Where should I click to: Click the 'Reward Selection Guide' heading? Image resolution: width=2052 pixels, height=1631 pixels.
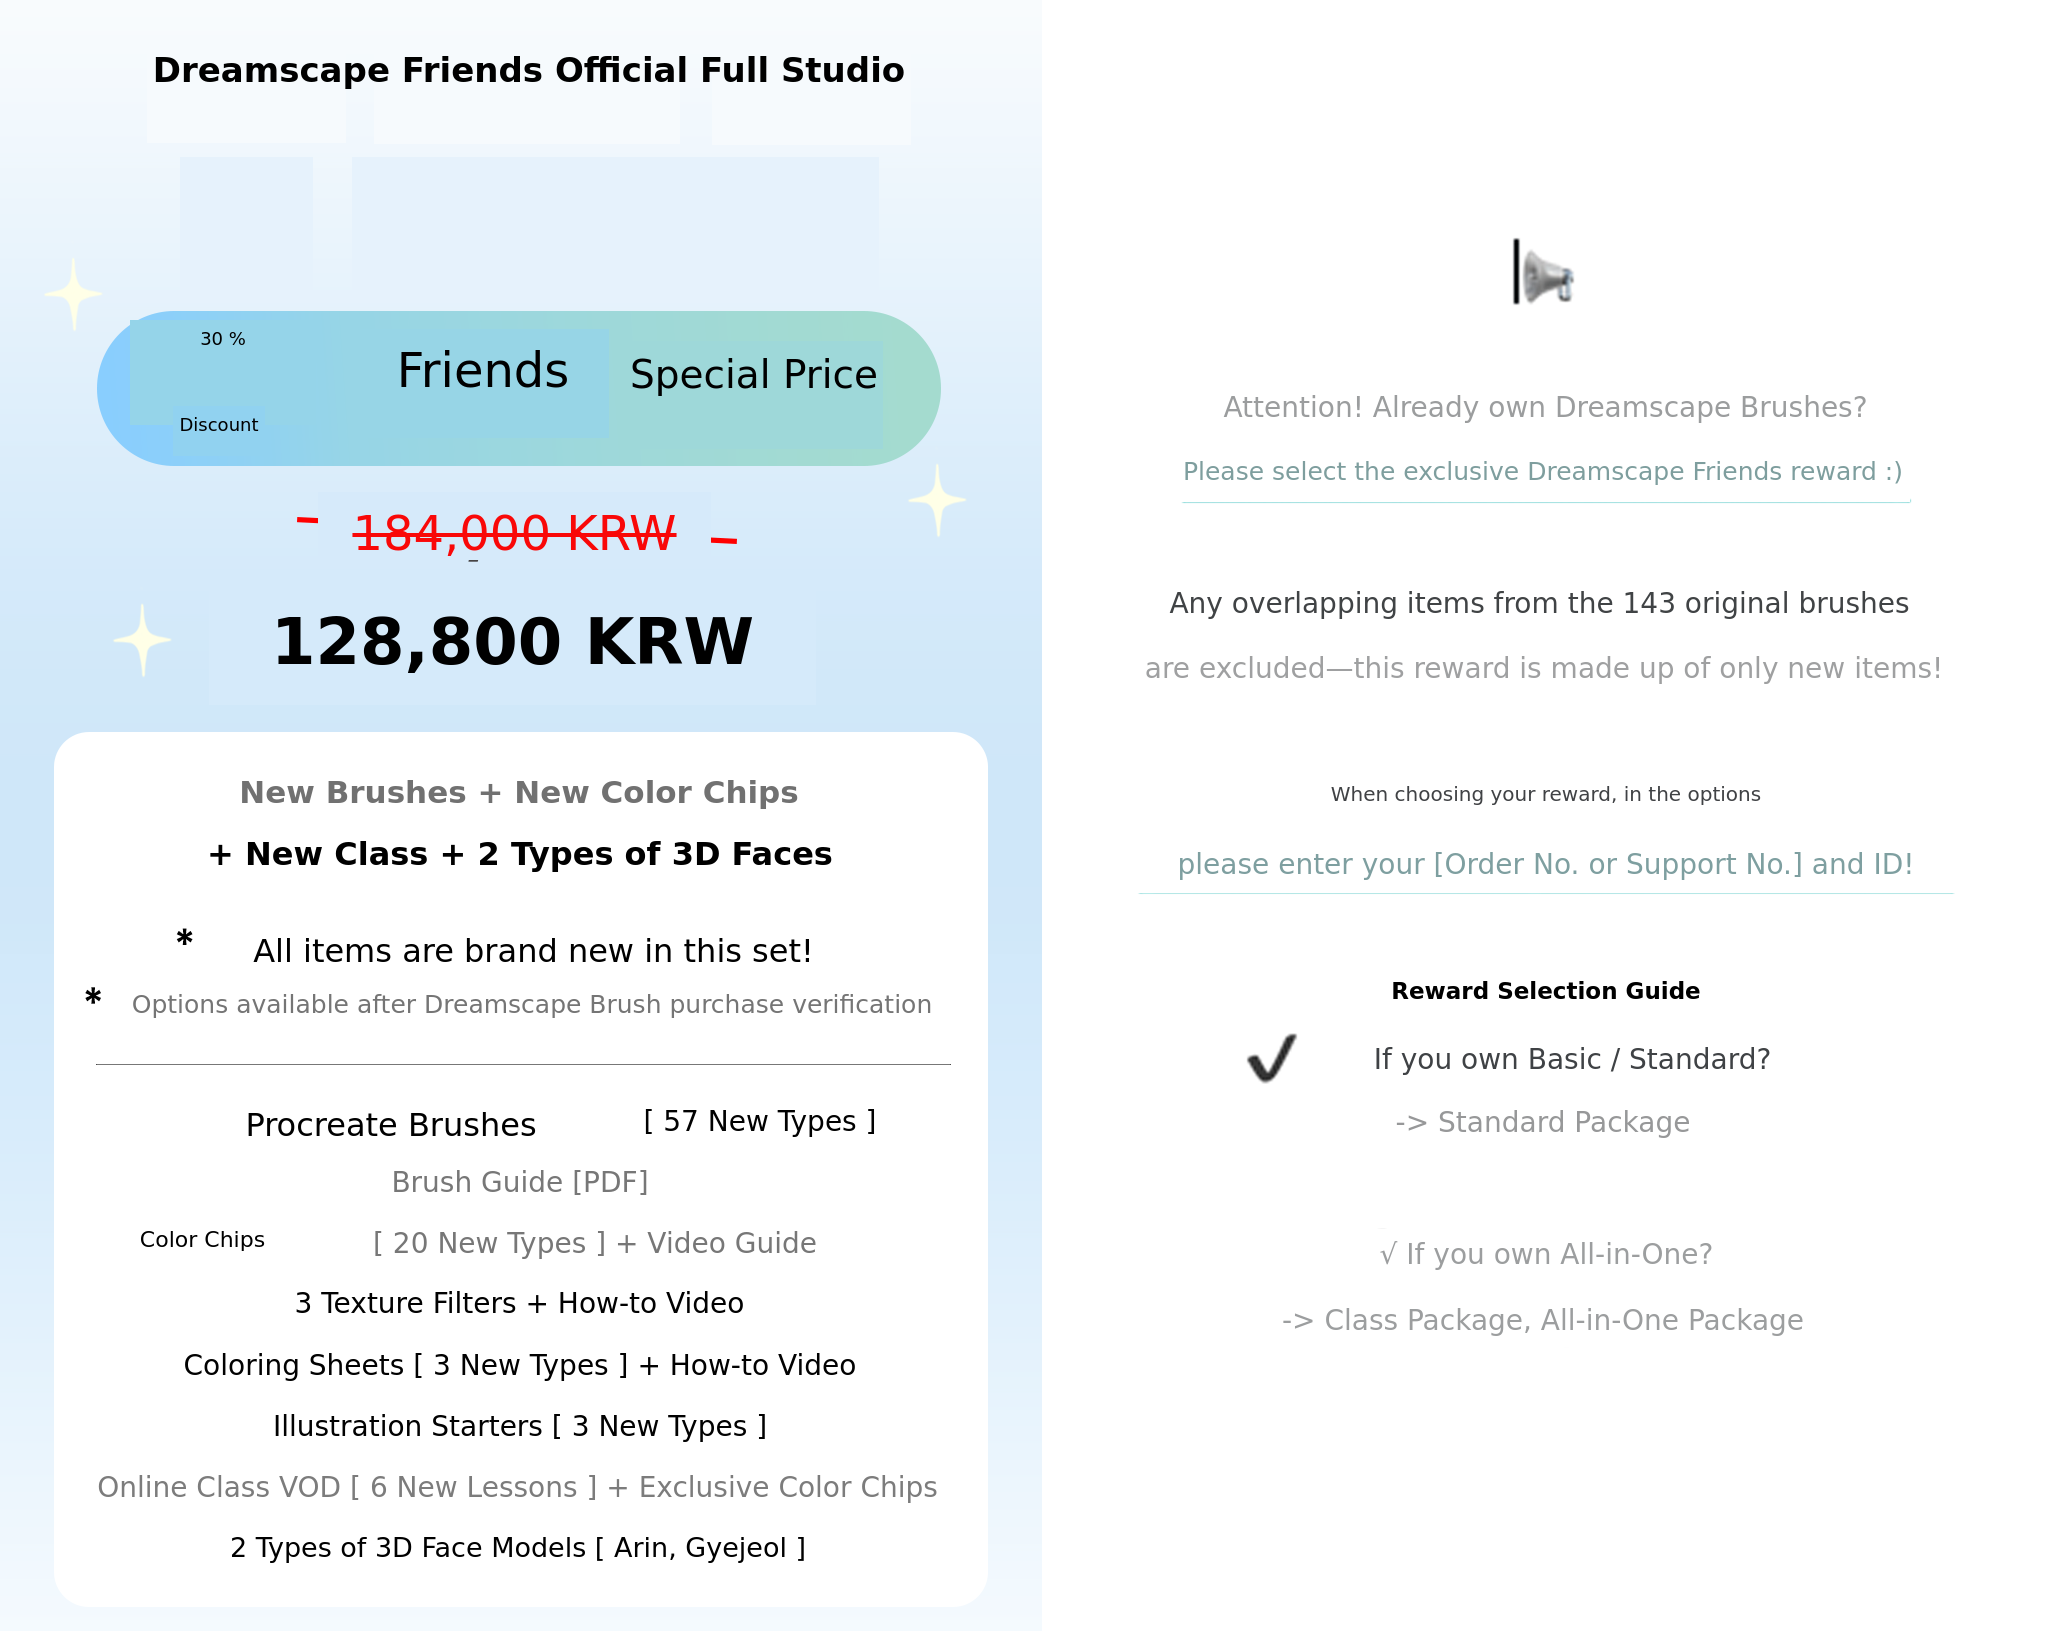click(1545, 991)
